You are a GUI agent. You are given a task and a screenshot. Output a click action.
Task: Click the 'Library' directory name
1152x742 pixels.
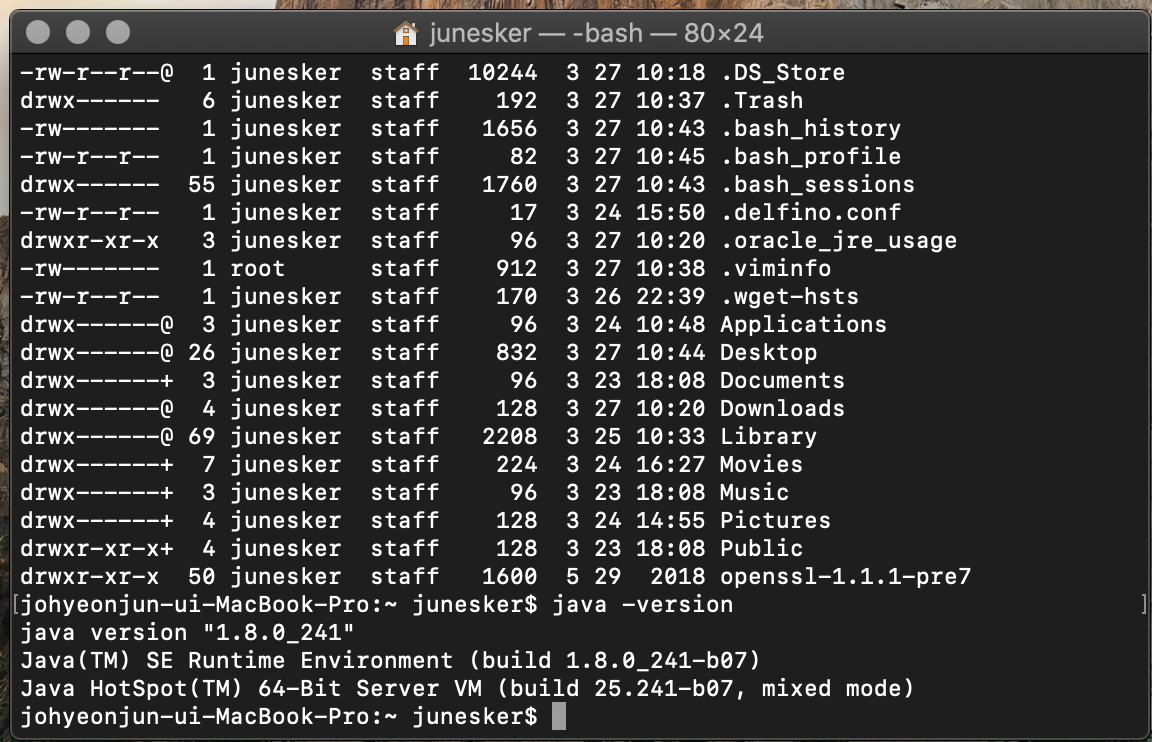768,436
